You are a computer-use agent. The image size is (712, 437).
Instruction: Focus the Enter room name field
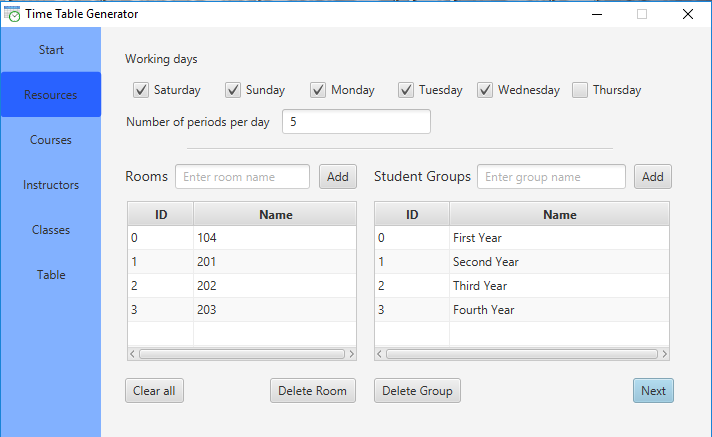pos(242,177)
